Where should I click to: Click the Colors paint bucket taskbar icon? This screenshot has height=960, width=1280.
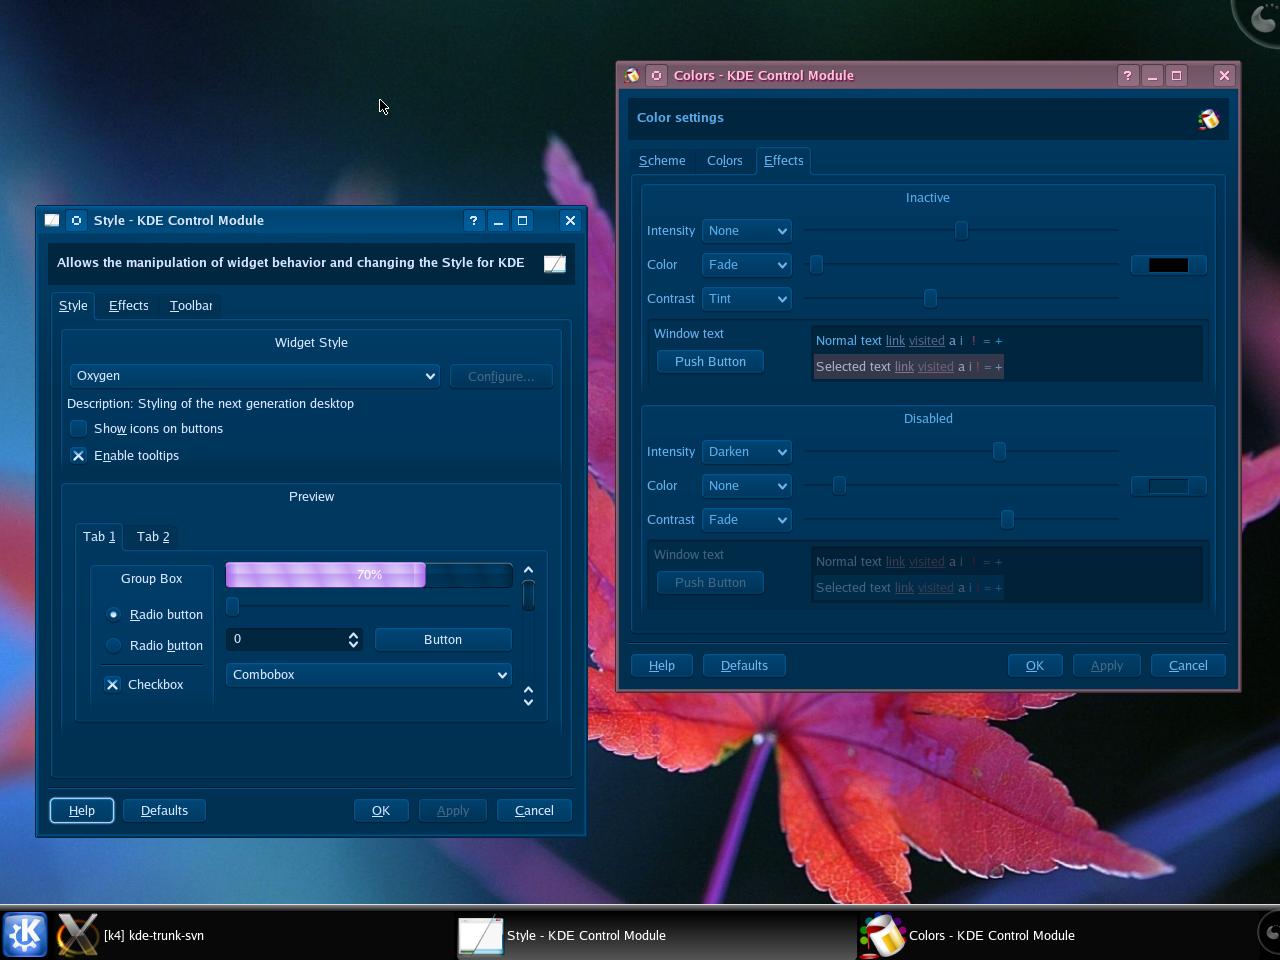[x=882, y=935]
